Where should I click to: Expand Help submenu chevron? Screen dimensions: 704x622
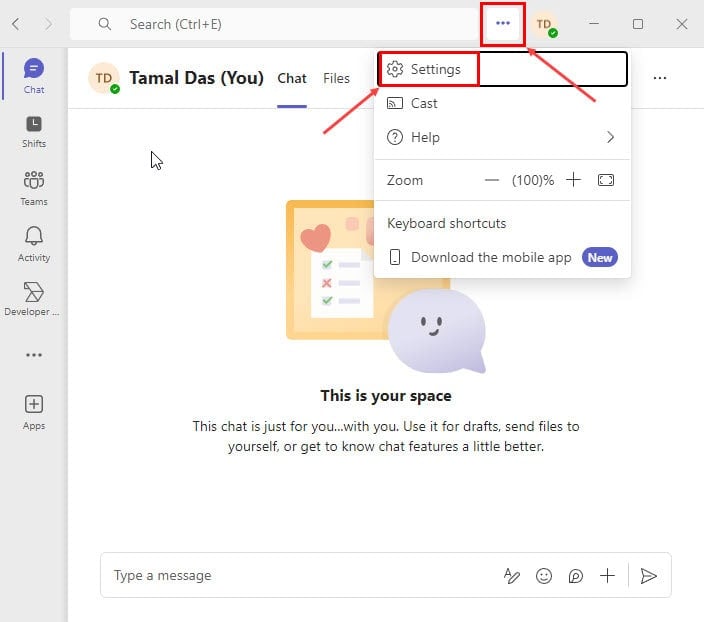click(x=610, y=137)
